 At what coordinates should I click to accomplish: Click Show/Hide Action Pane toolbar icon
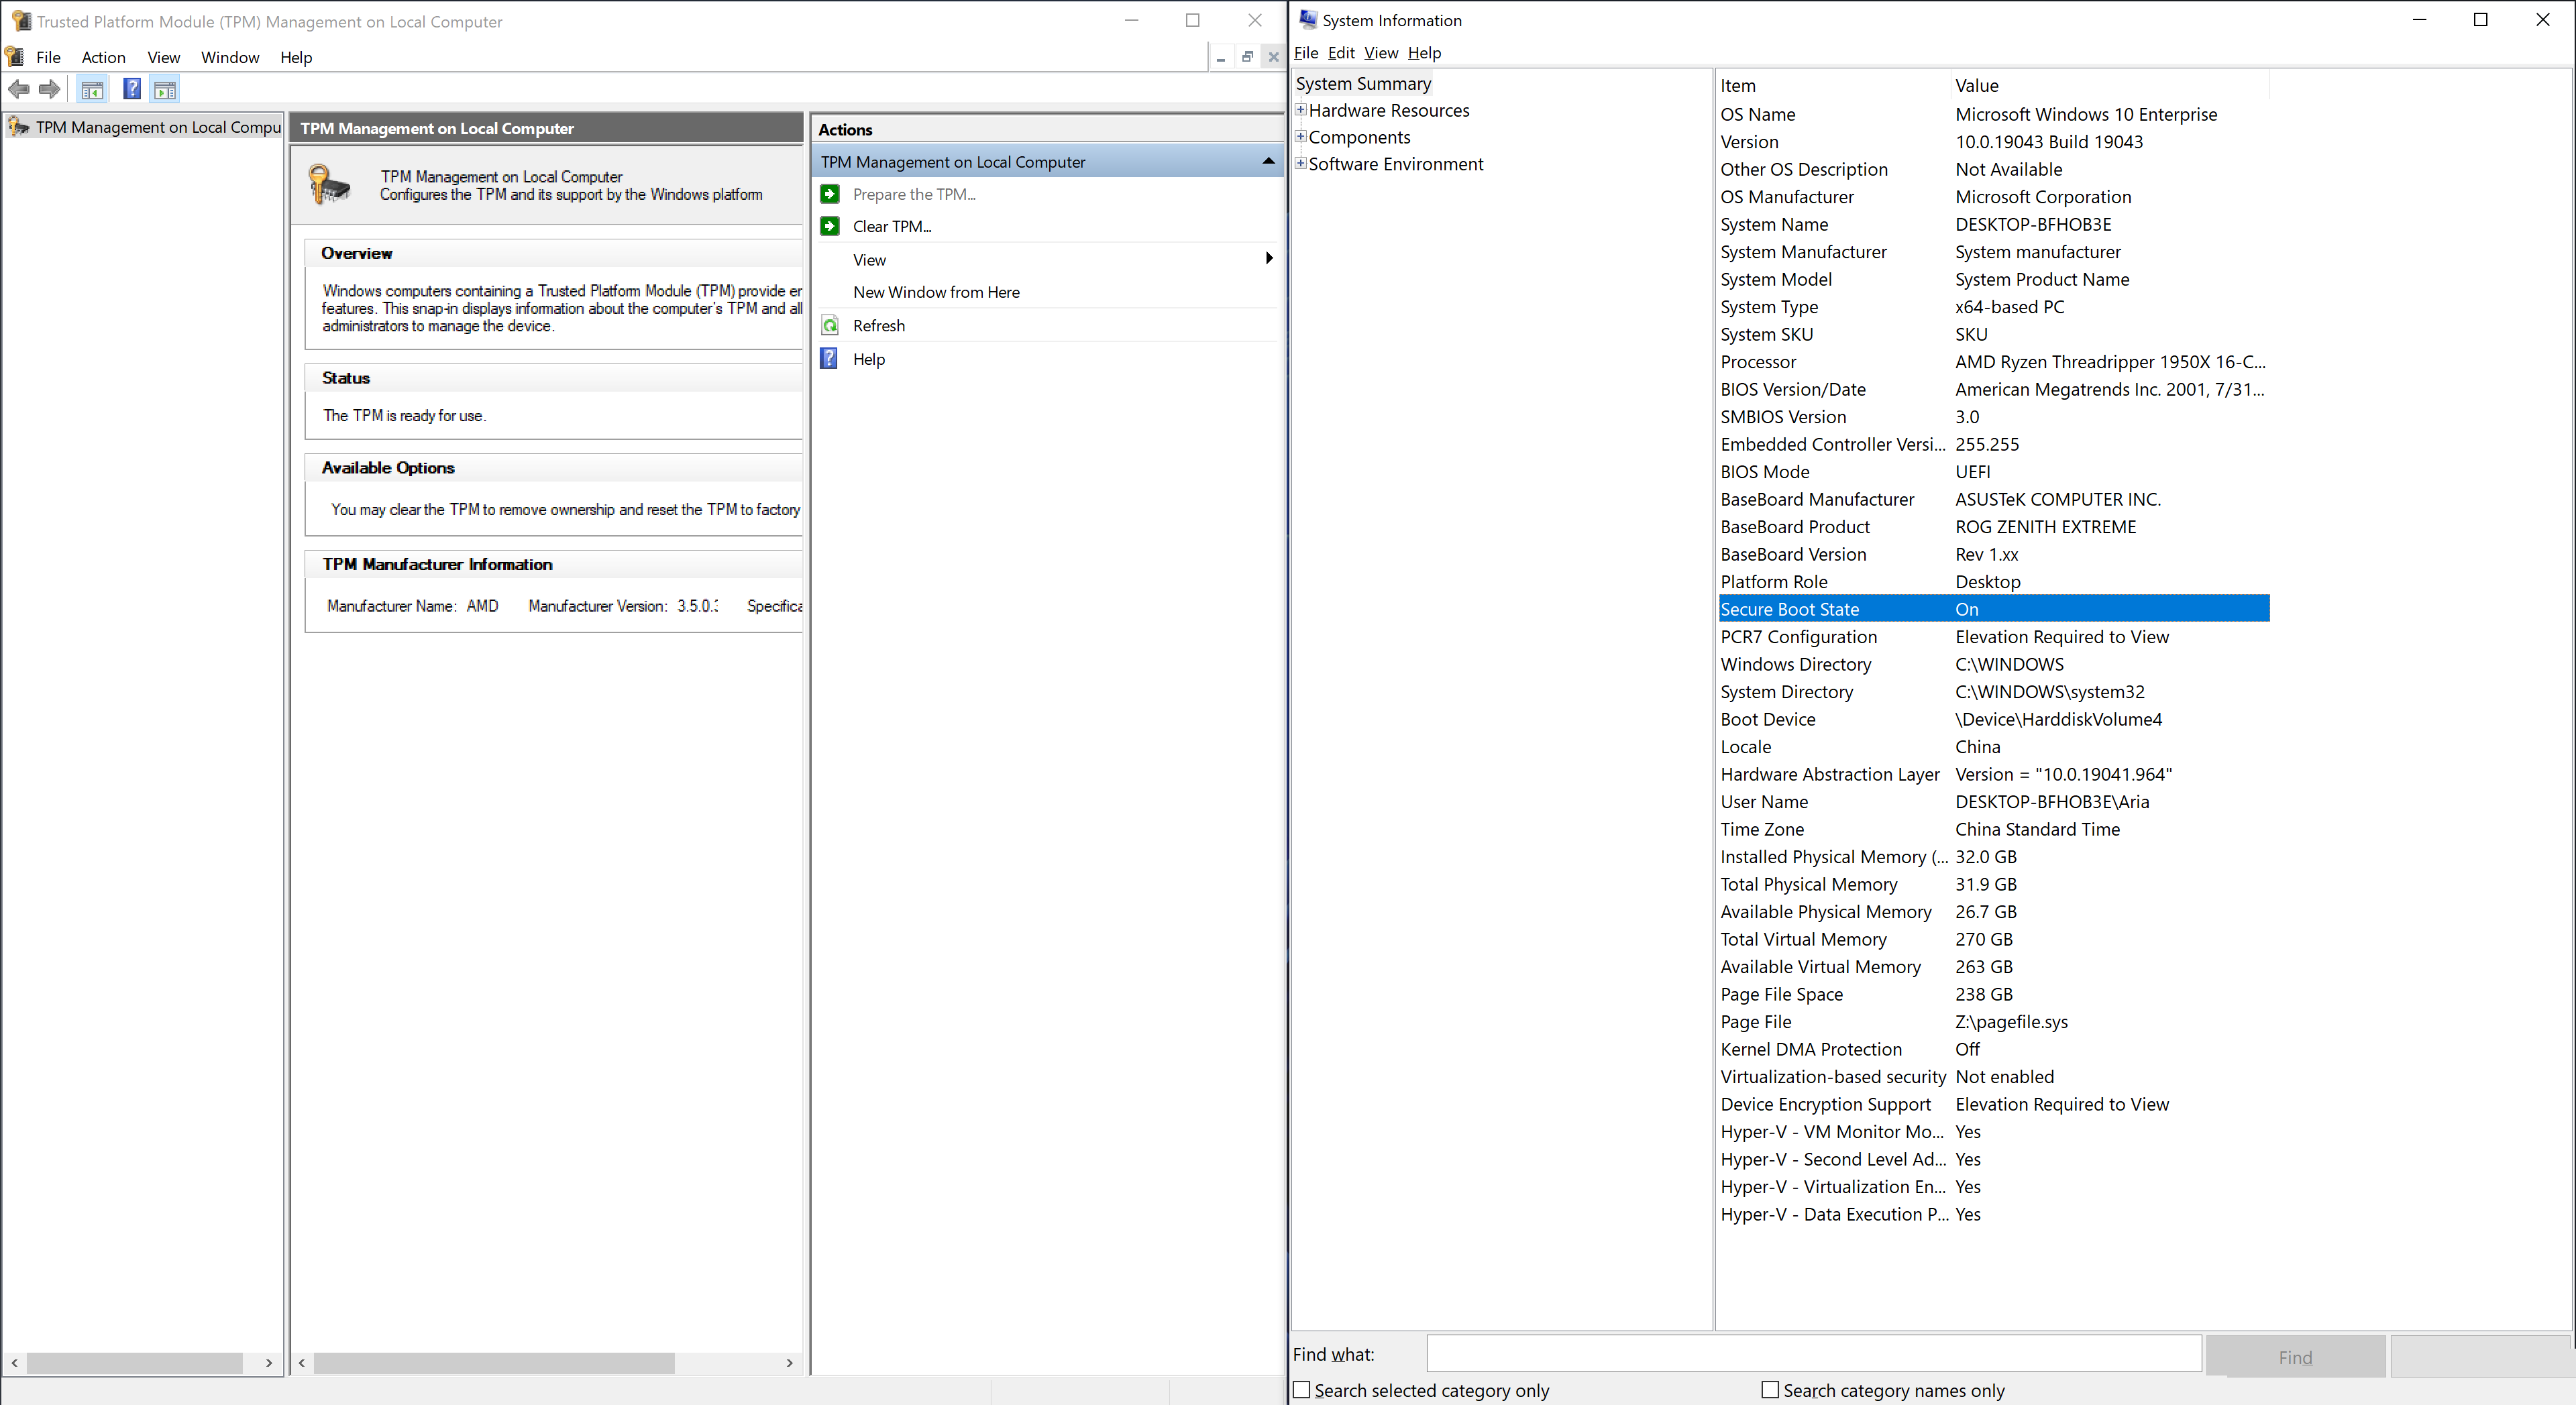tap(165, 90)
